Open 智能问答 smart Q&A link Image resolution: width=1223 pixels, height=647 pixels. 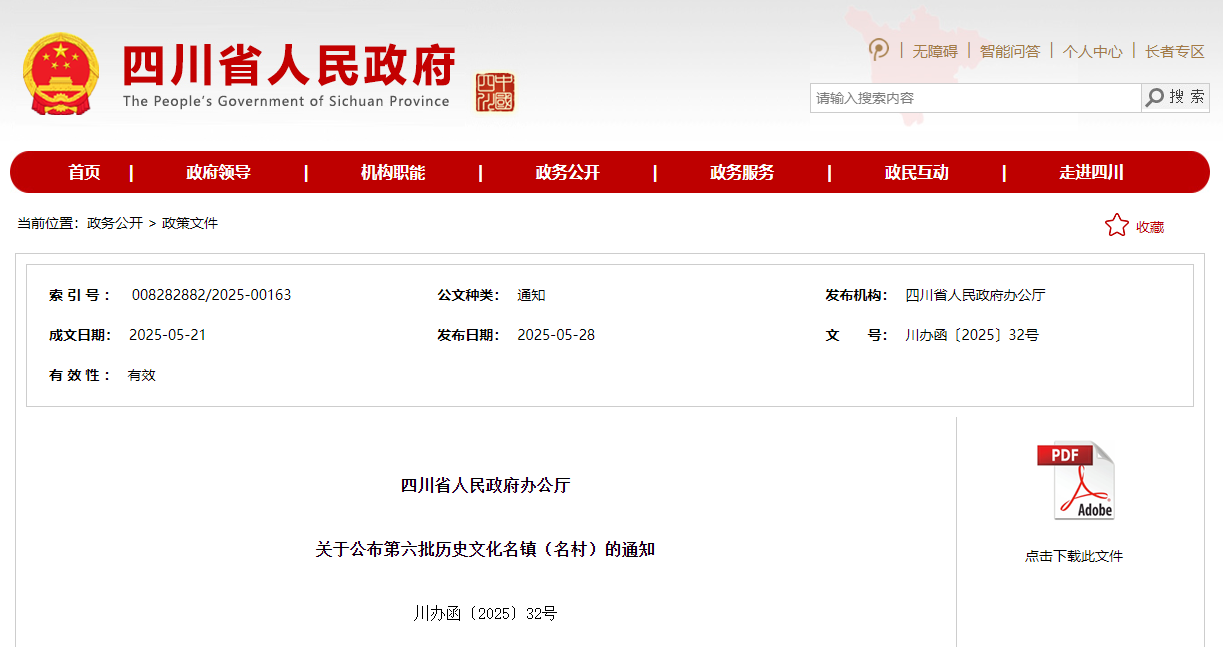pos(1009,51)
